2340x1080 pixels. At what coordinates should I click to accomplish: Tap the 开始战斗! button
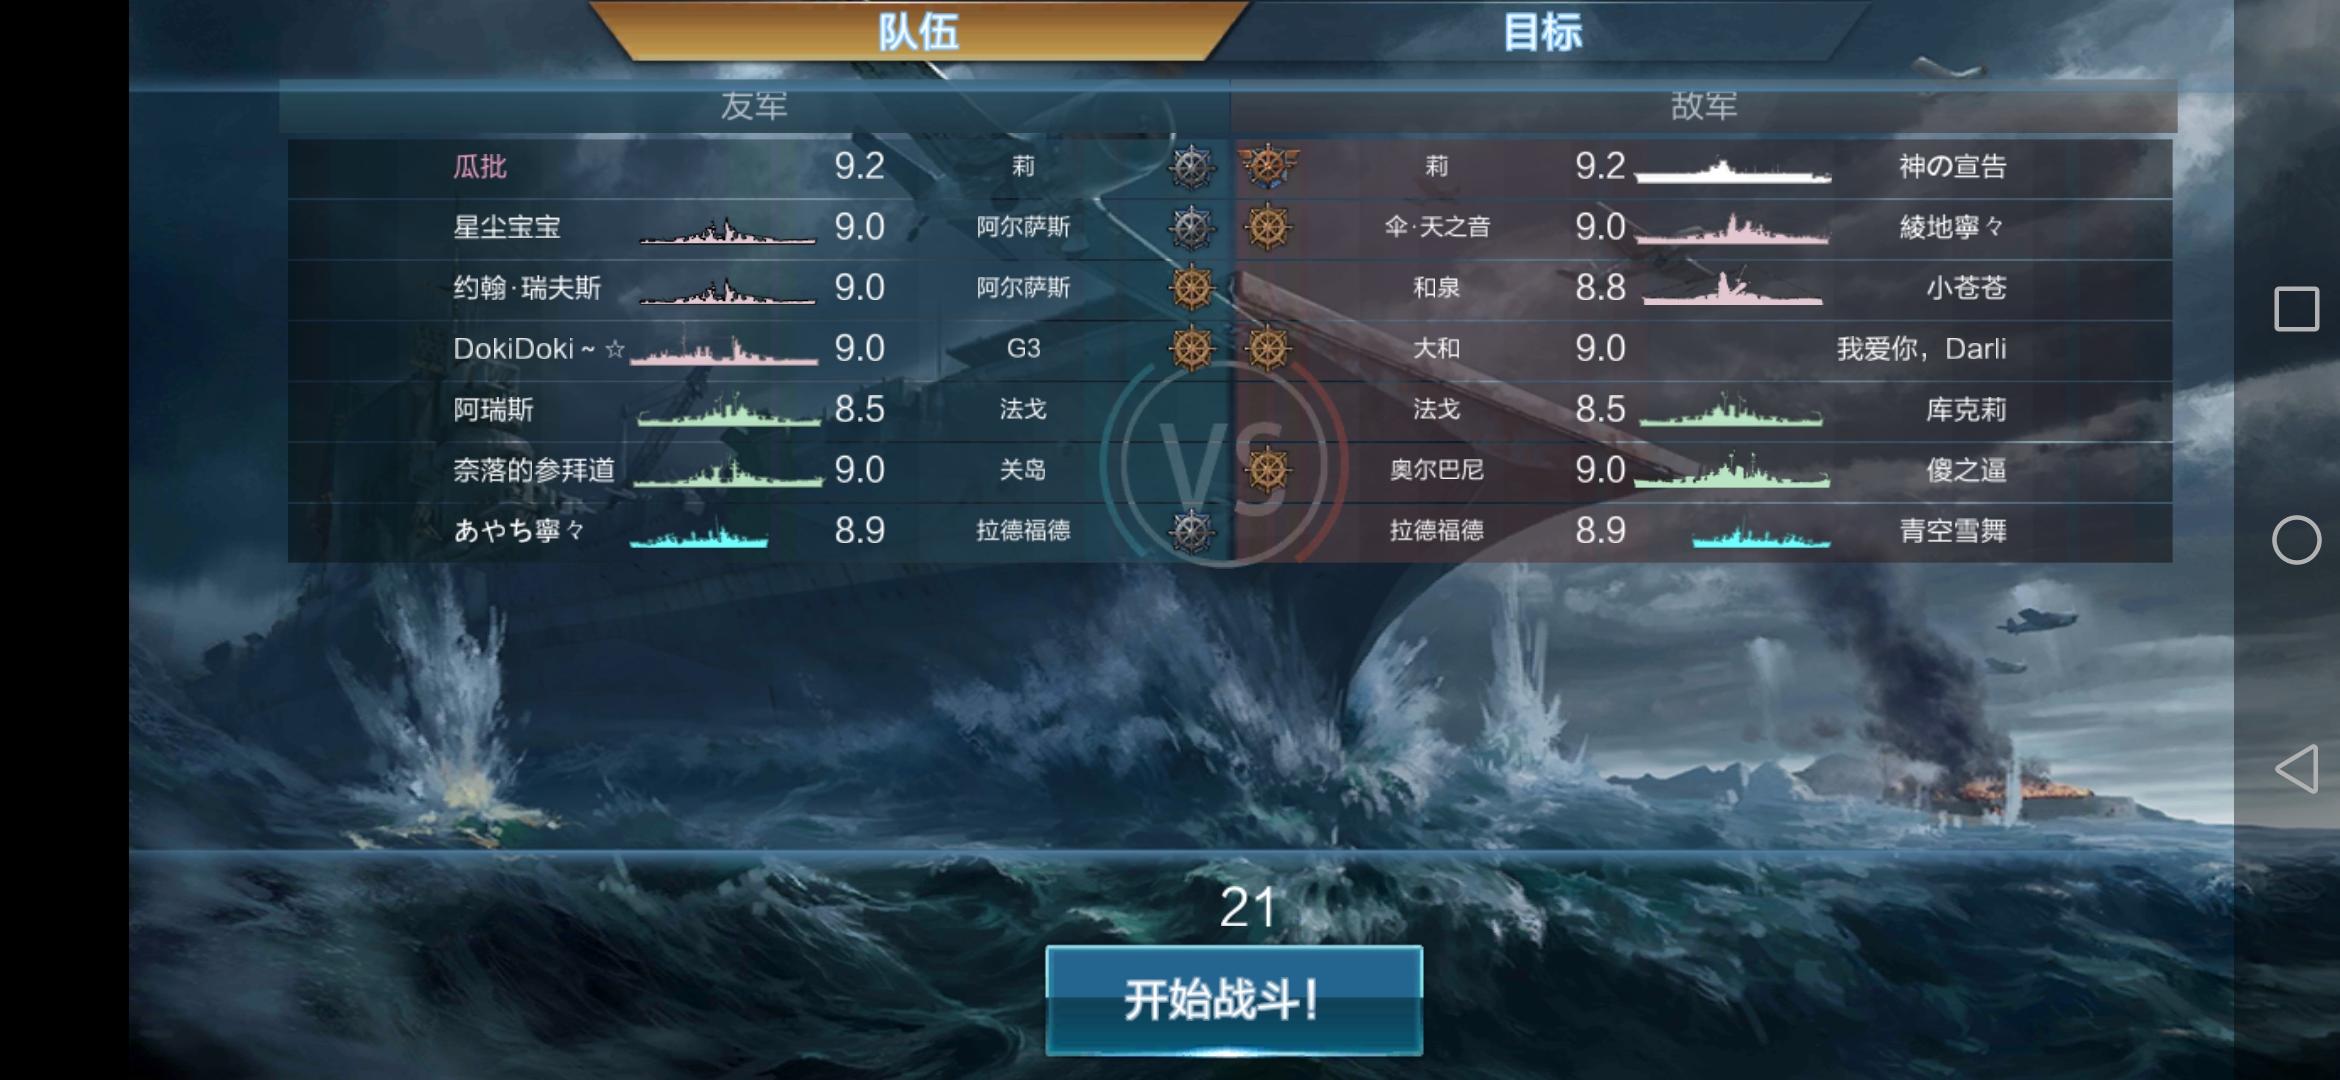click(x=1233, y=1000)
